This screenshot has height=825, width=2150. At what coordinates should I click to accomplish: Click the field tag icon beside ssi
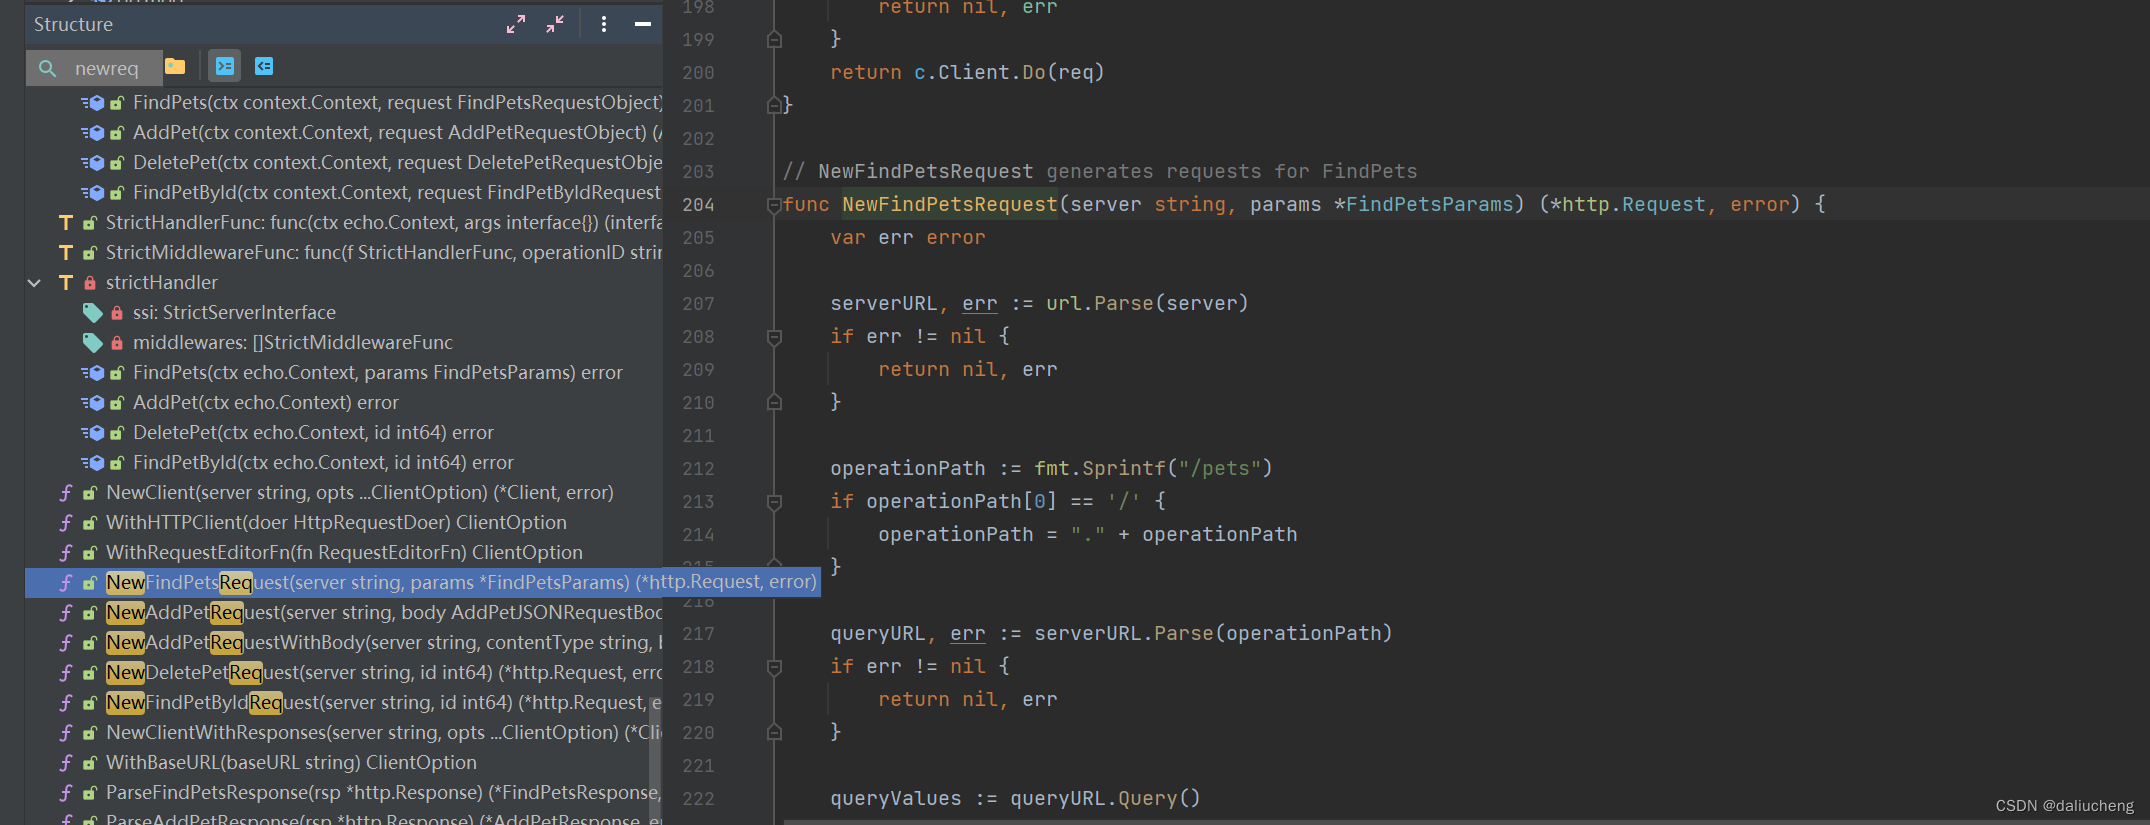coord(92,313)
